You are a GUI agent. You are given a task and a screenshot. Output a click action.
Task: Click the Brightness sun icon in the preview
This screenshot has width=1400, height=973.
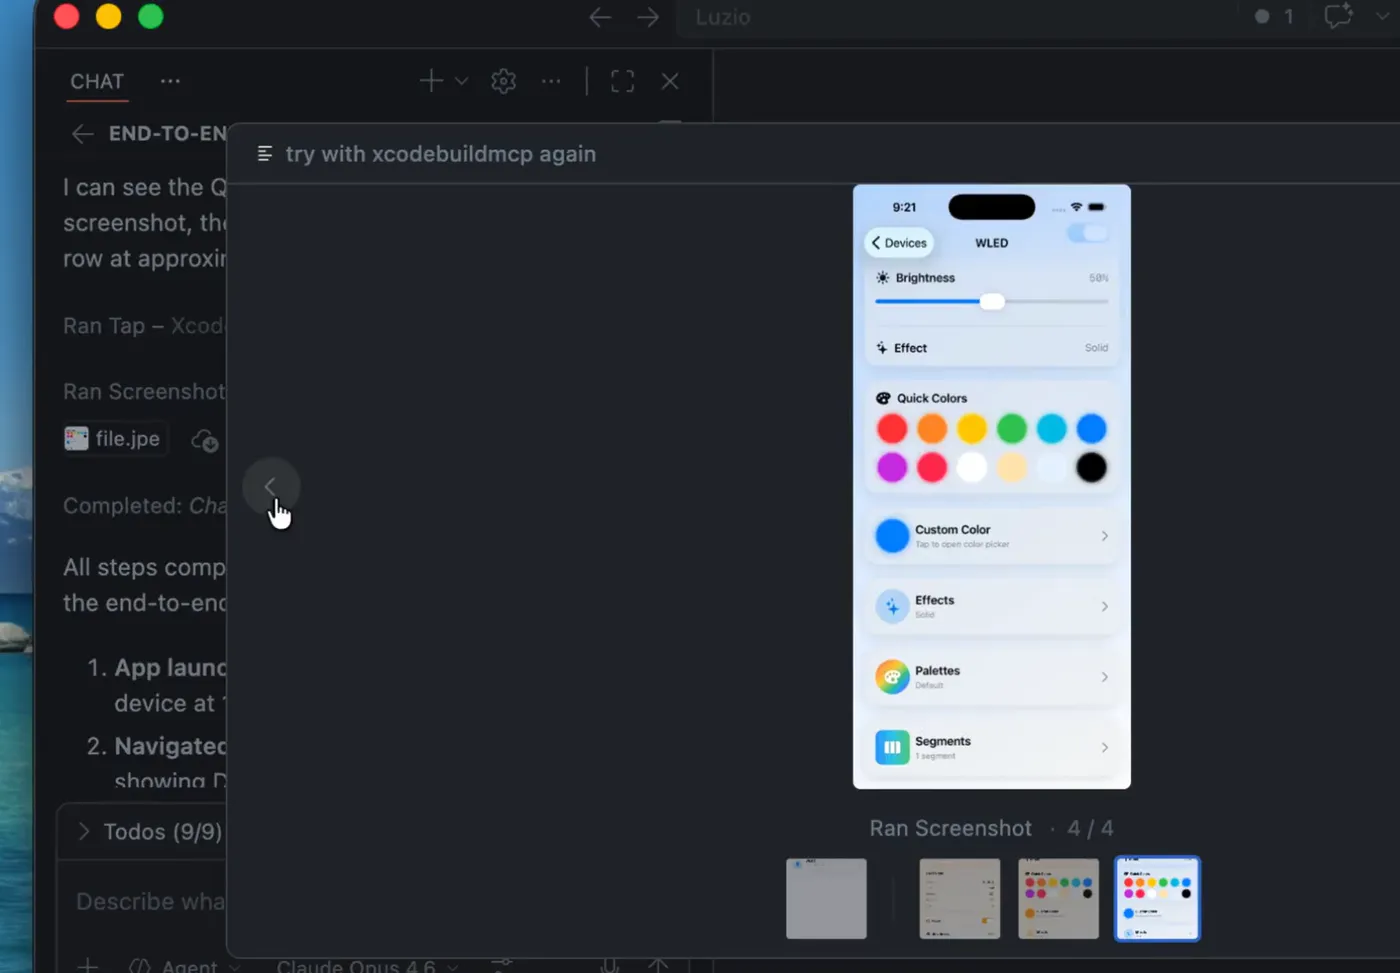click(882, 278)
